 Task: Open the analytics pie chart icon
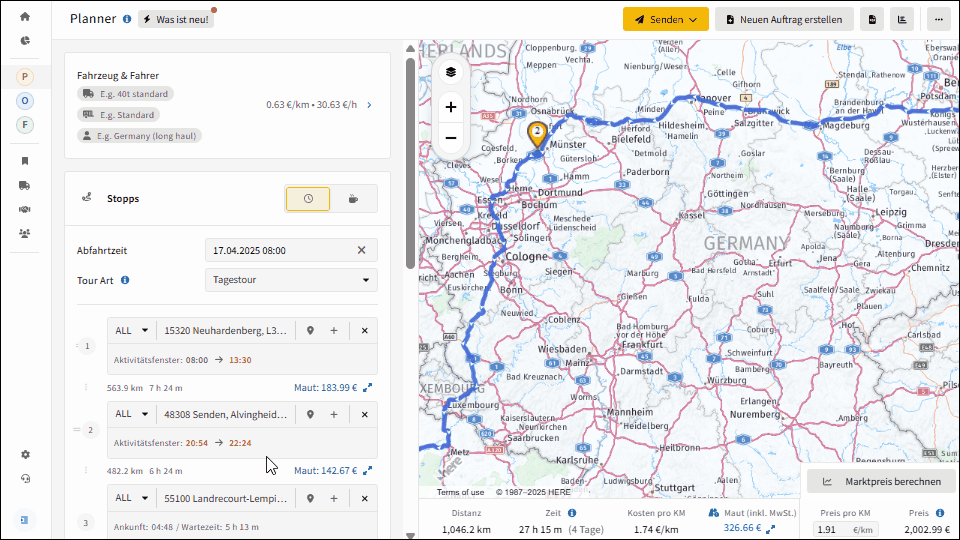(x=24, y=40)
